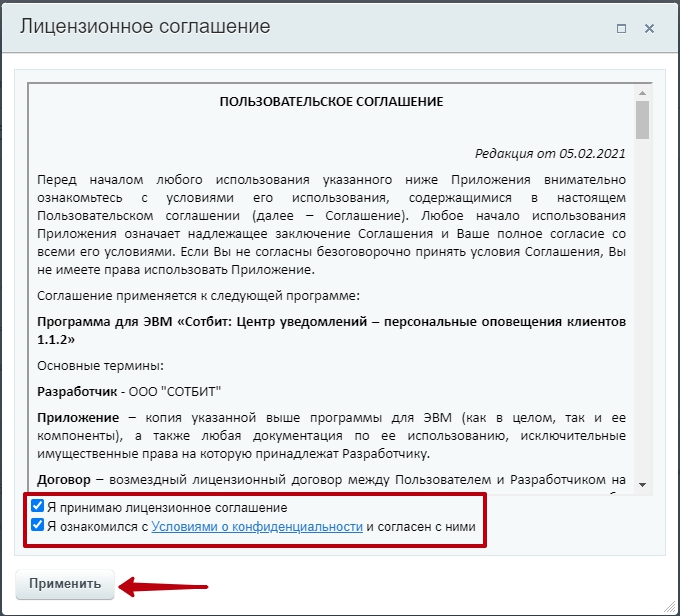Click the "Основные термины:" line

click(100, 366)
